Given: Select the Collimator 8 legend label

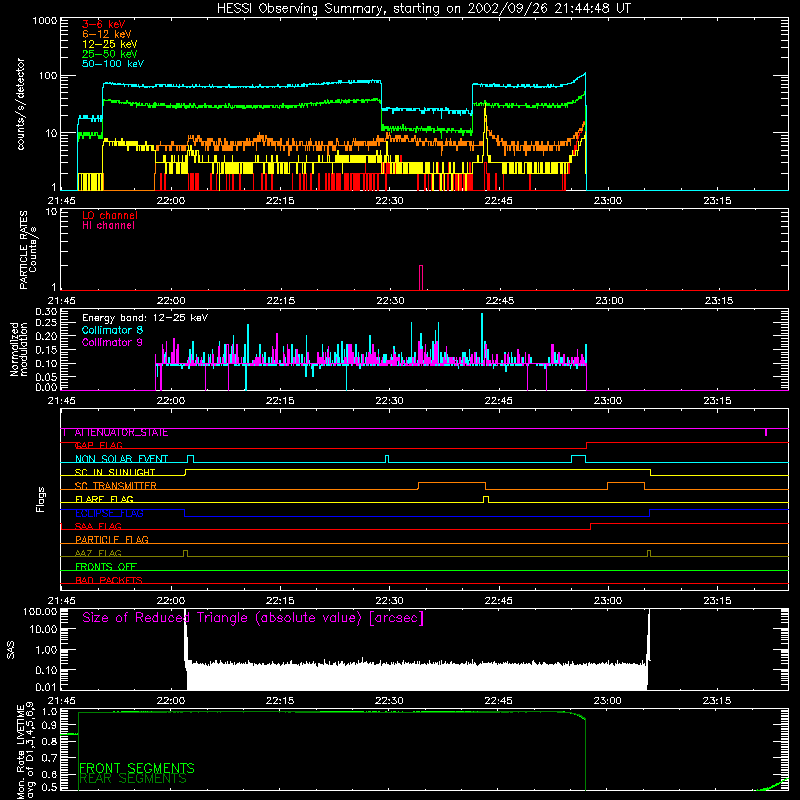Looking at the screenshot, I should pyautogui.click(x=112, y=330).
